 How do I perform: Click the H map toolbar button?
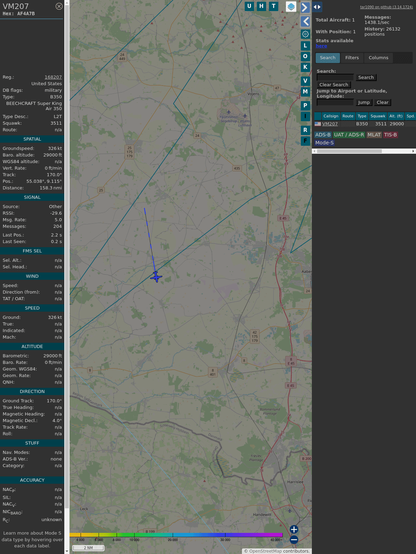[x=261, y=6]
